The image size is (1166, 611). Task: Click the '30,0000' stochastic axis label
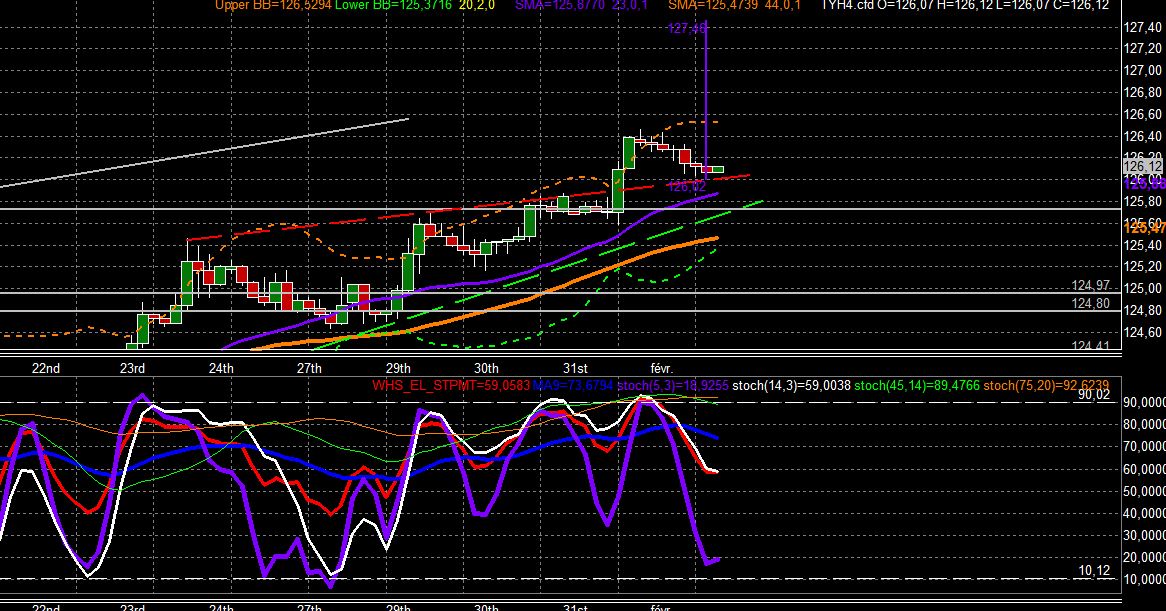coord(1144,535)
